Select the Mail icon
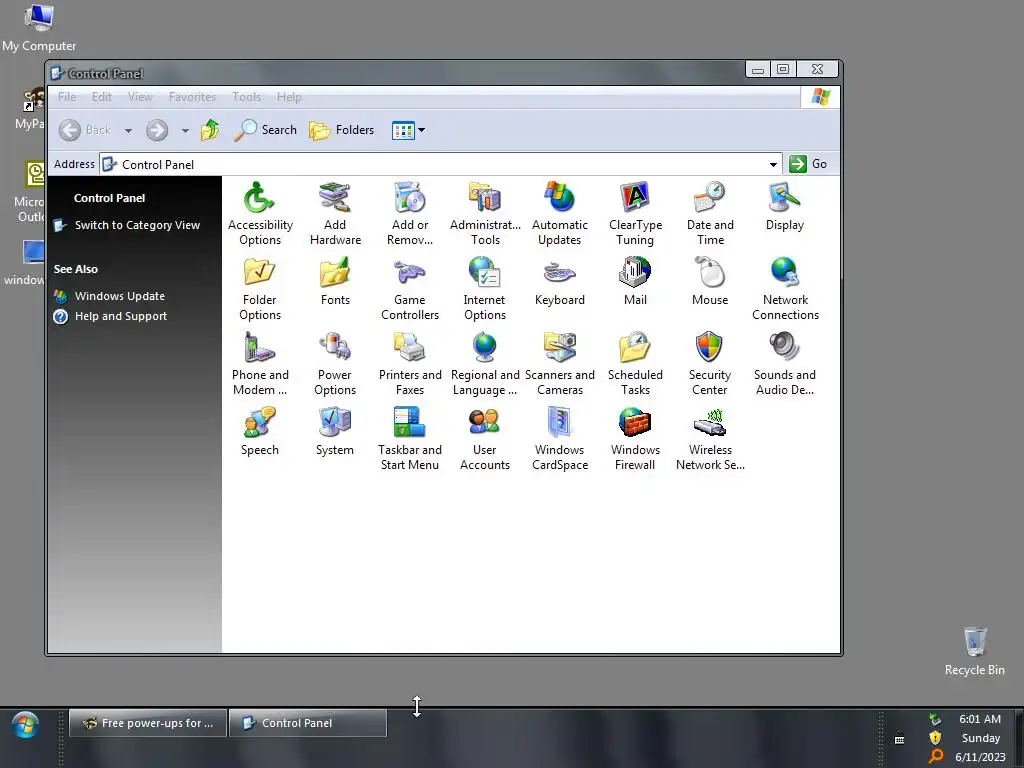This screenshot has height=768, width=1024. 635,281
